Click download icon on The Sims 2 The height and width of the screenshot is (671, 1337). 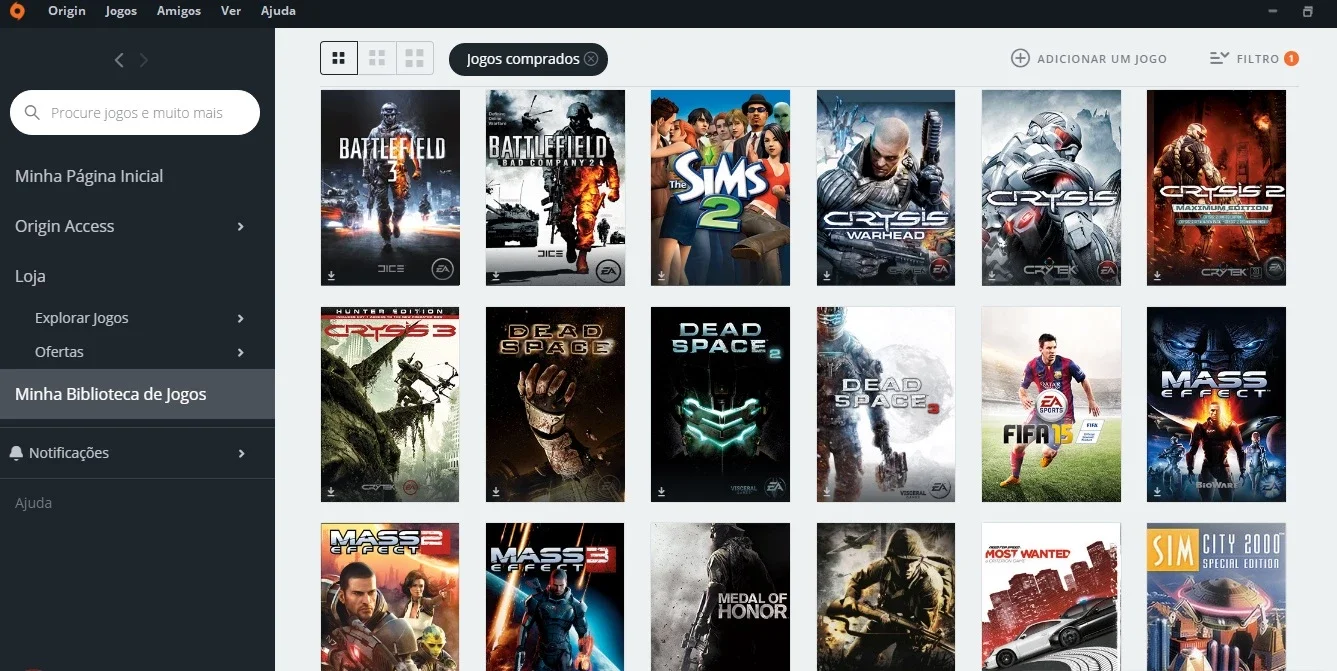coord(661,274)
